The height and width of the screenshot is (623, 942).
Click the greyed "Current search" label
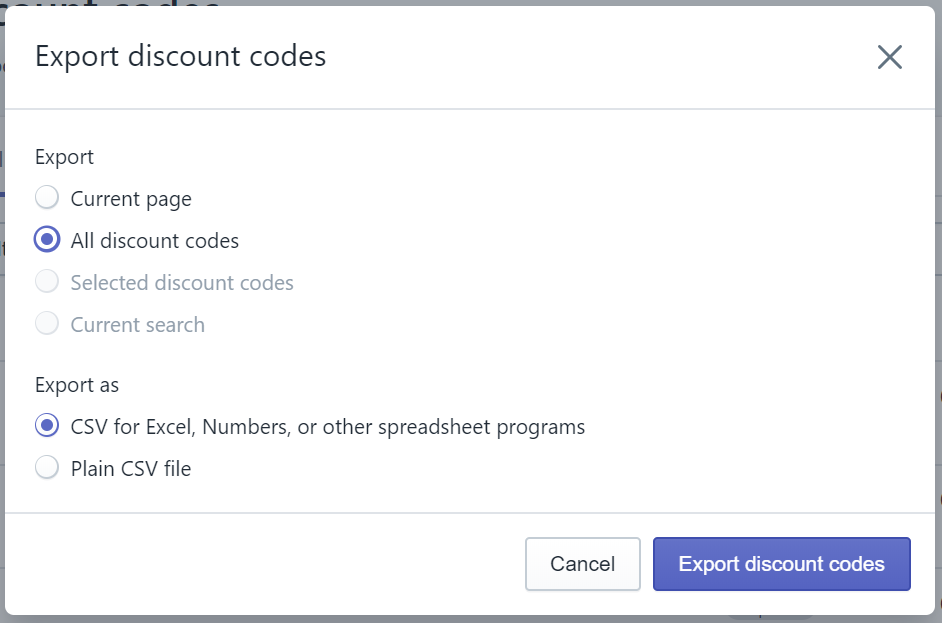(x=138, y=325)
